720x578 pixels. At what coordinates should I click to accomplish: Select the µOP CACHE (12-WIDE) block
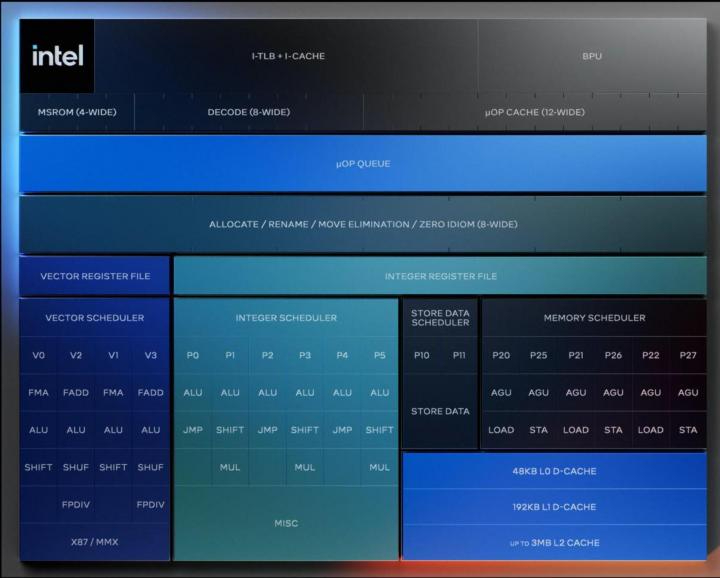[535, 112]
